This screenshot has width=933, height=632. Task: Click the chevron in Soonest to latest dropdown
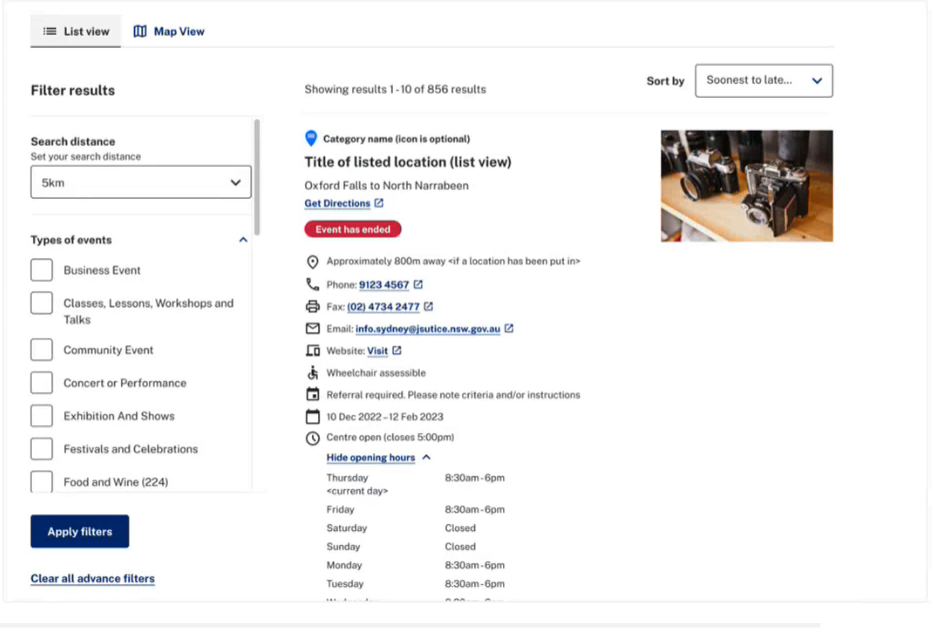(x=817, y=80)
